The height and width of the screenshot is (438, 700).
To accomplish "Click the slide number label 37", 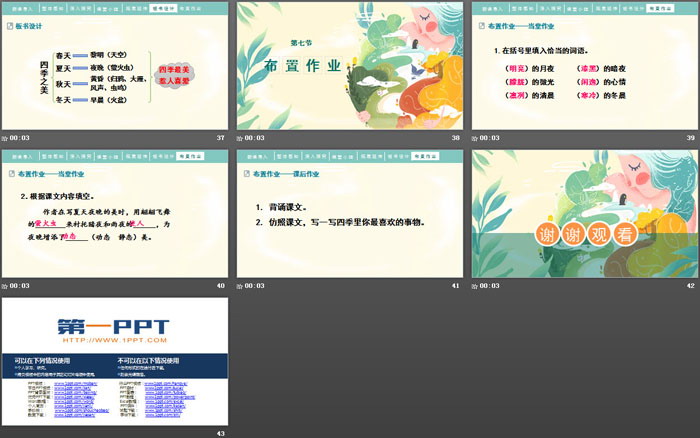I will point(221,138).
